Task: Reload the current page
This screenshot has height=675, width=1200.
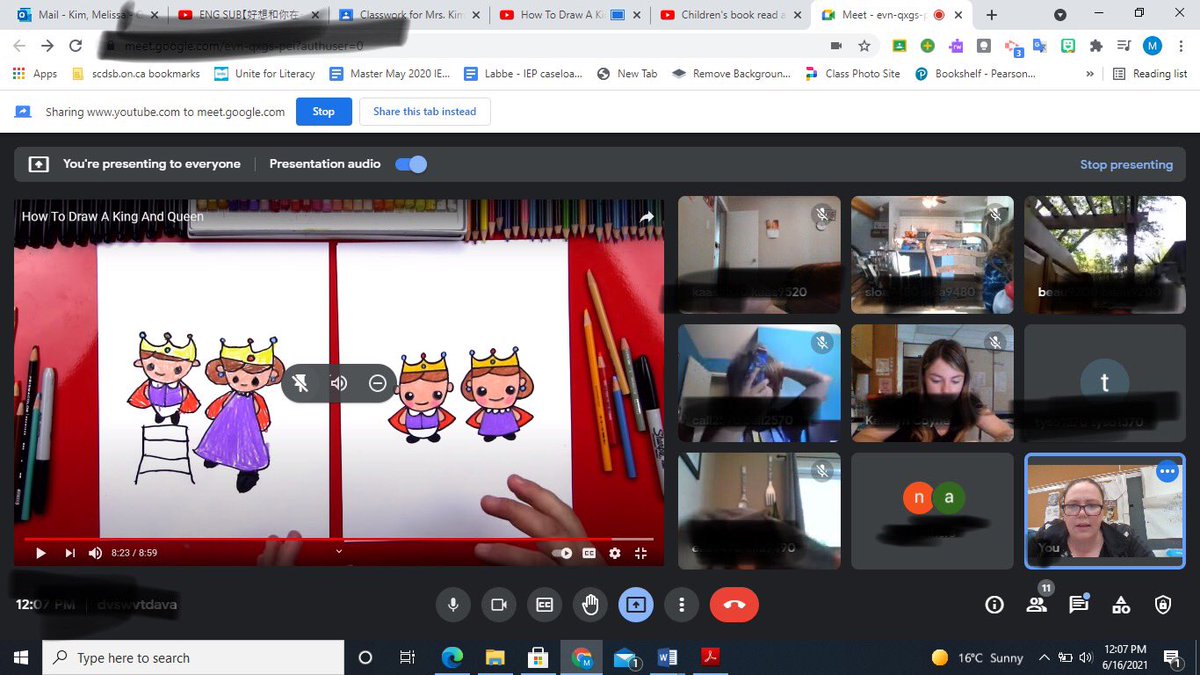Action: (x=75, y=46)
